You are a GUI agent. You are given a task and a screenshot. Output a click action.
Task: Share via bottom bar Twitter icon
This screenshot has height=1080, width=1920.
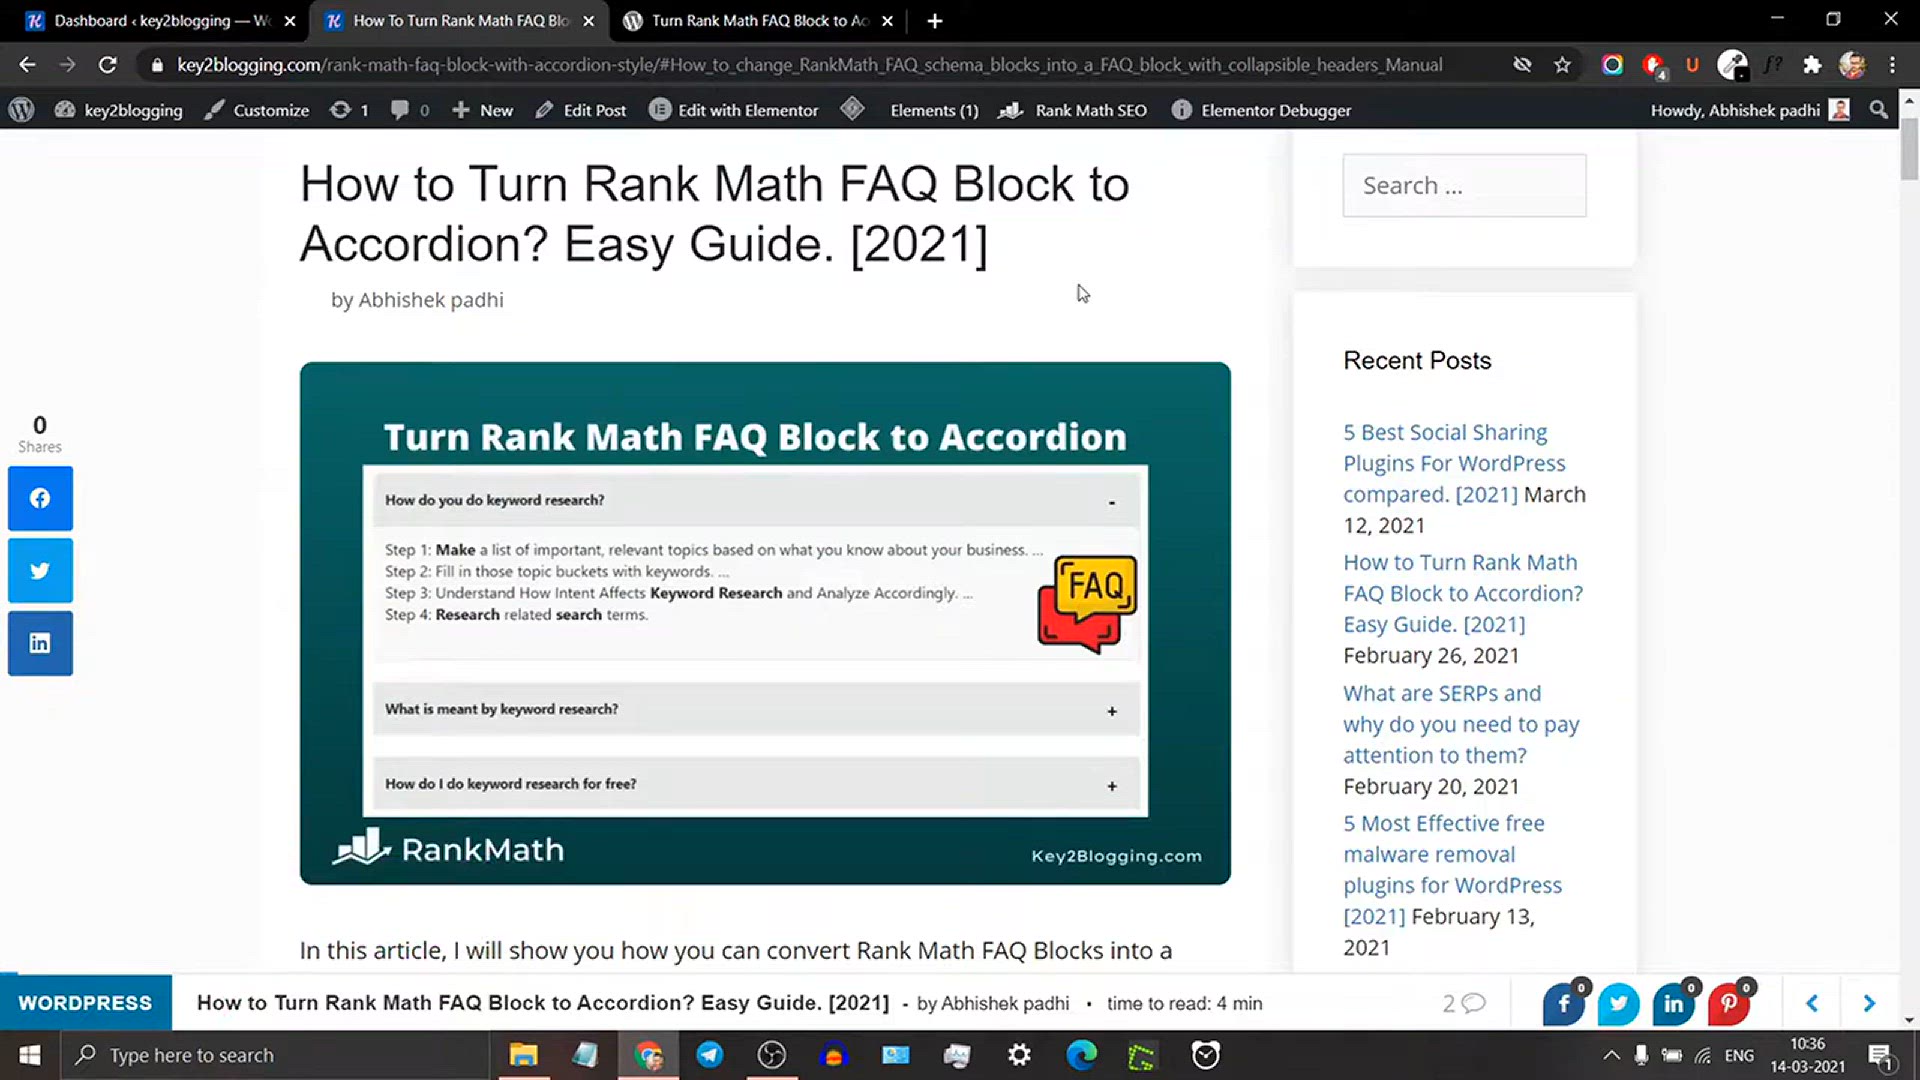pyautogui.click(x=1618, y=1004)
